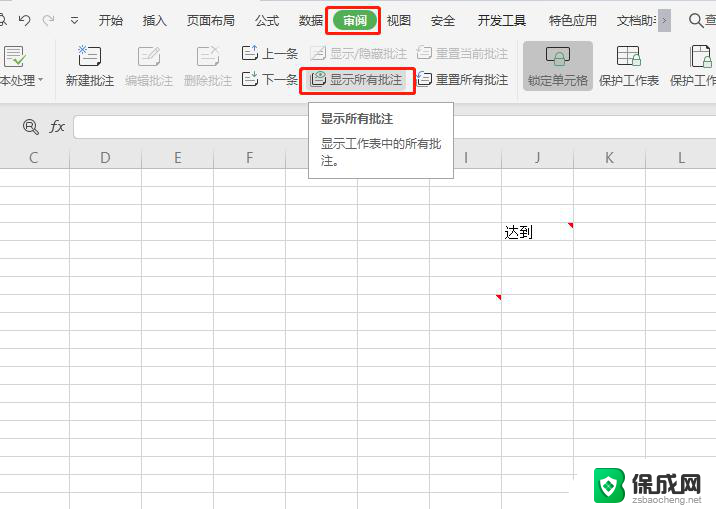This screenshot has height=509, width=716.
Task: Select column J header
Action: (x=537, y=157)
